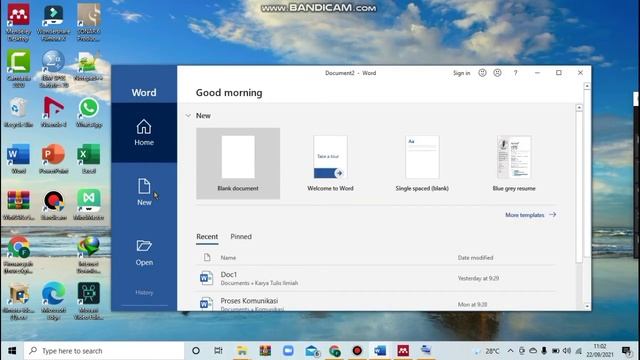The height and width of the screenshot is (360, 640).
Task: Switch to the Pinned tab
Action: pyautogui.click(x=241, y=237)
